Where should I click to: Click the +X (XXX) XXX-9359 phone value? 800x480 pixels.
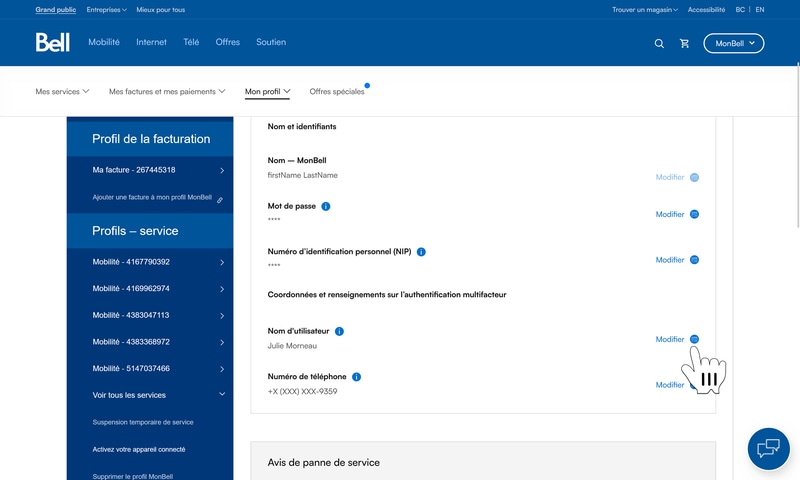click(x=303, y=392)
